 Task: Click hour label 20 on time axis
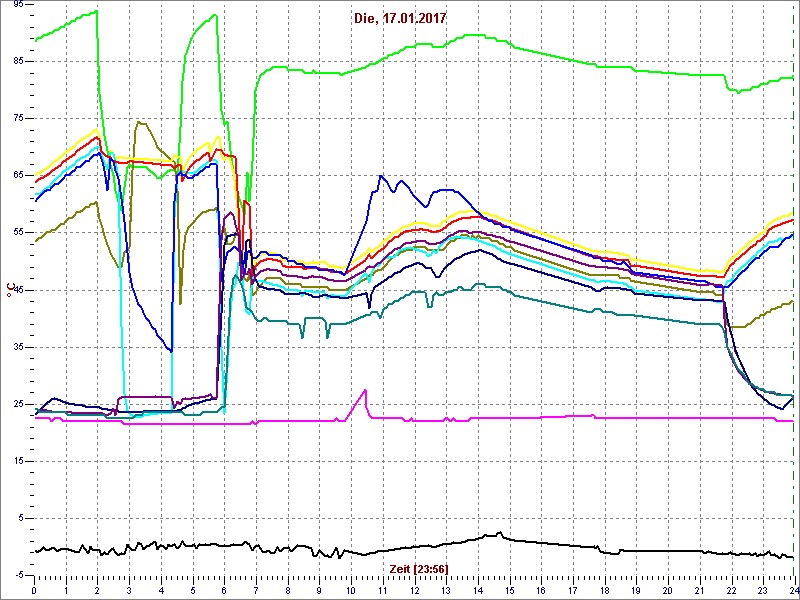coord(668,591)
